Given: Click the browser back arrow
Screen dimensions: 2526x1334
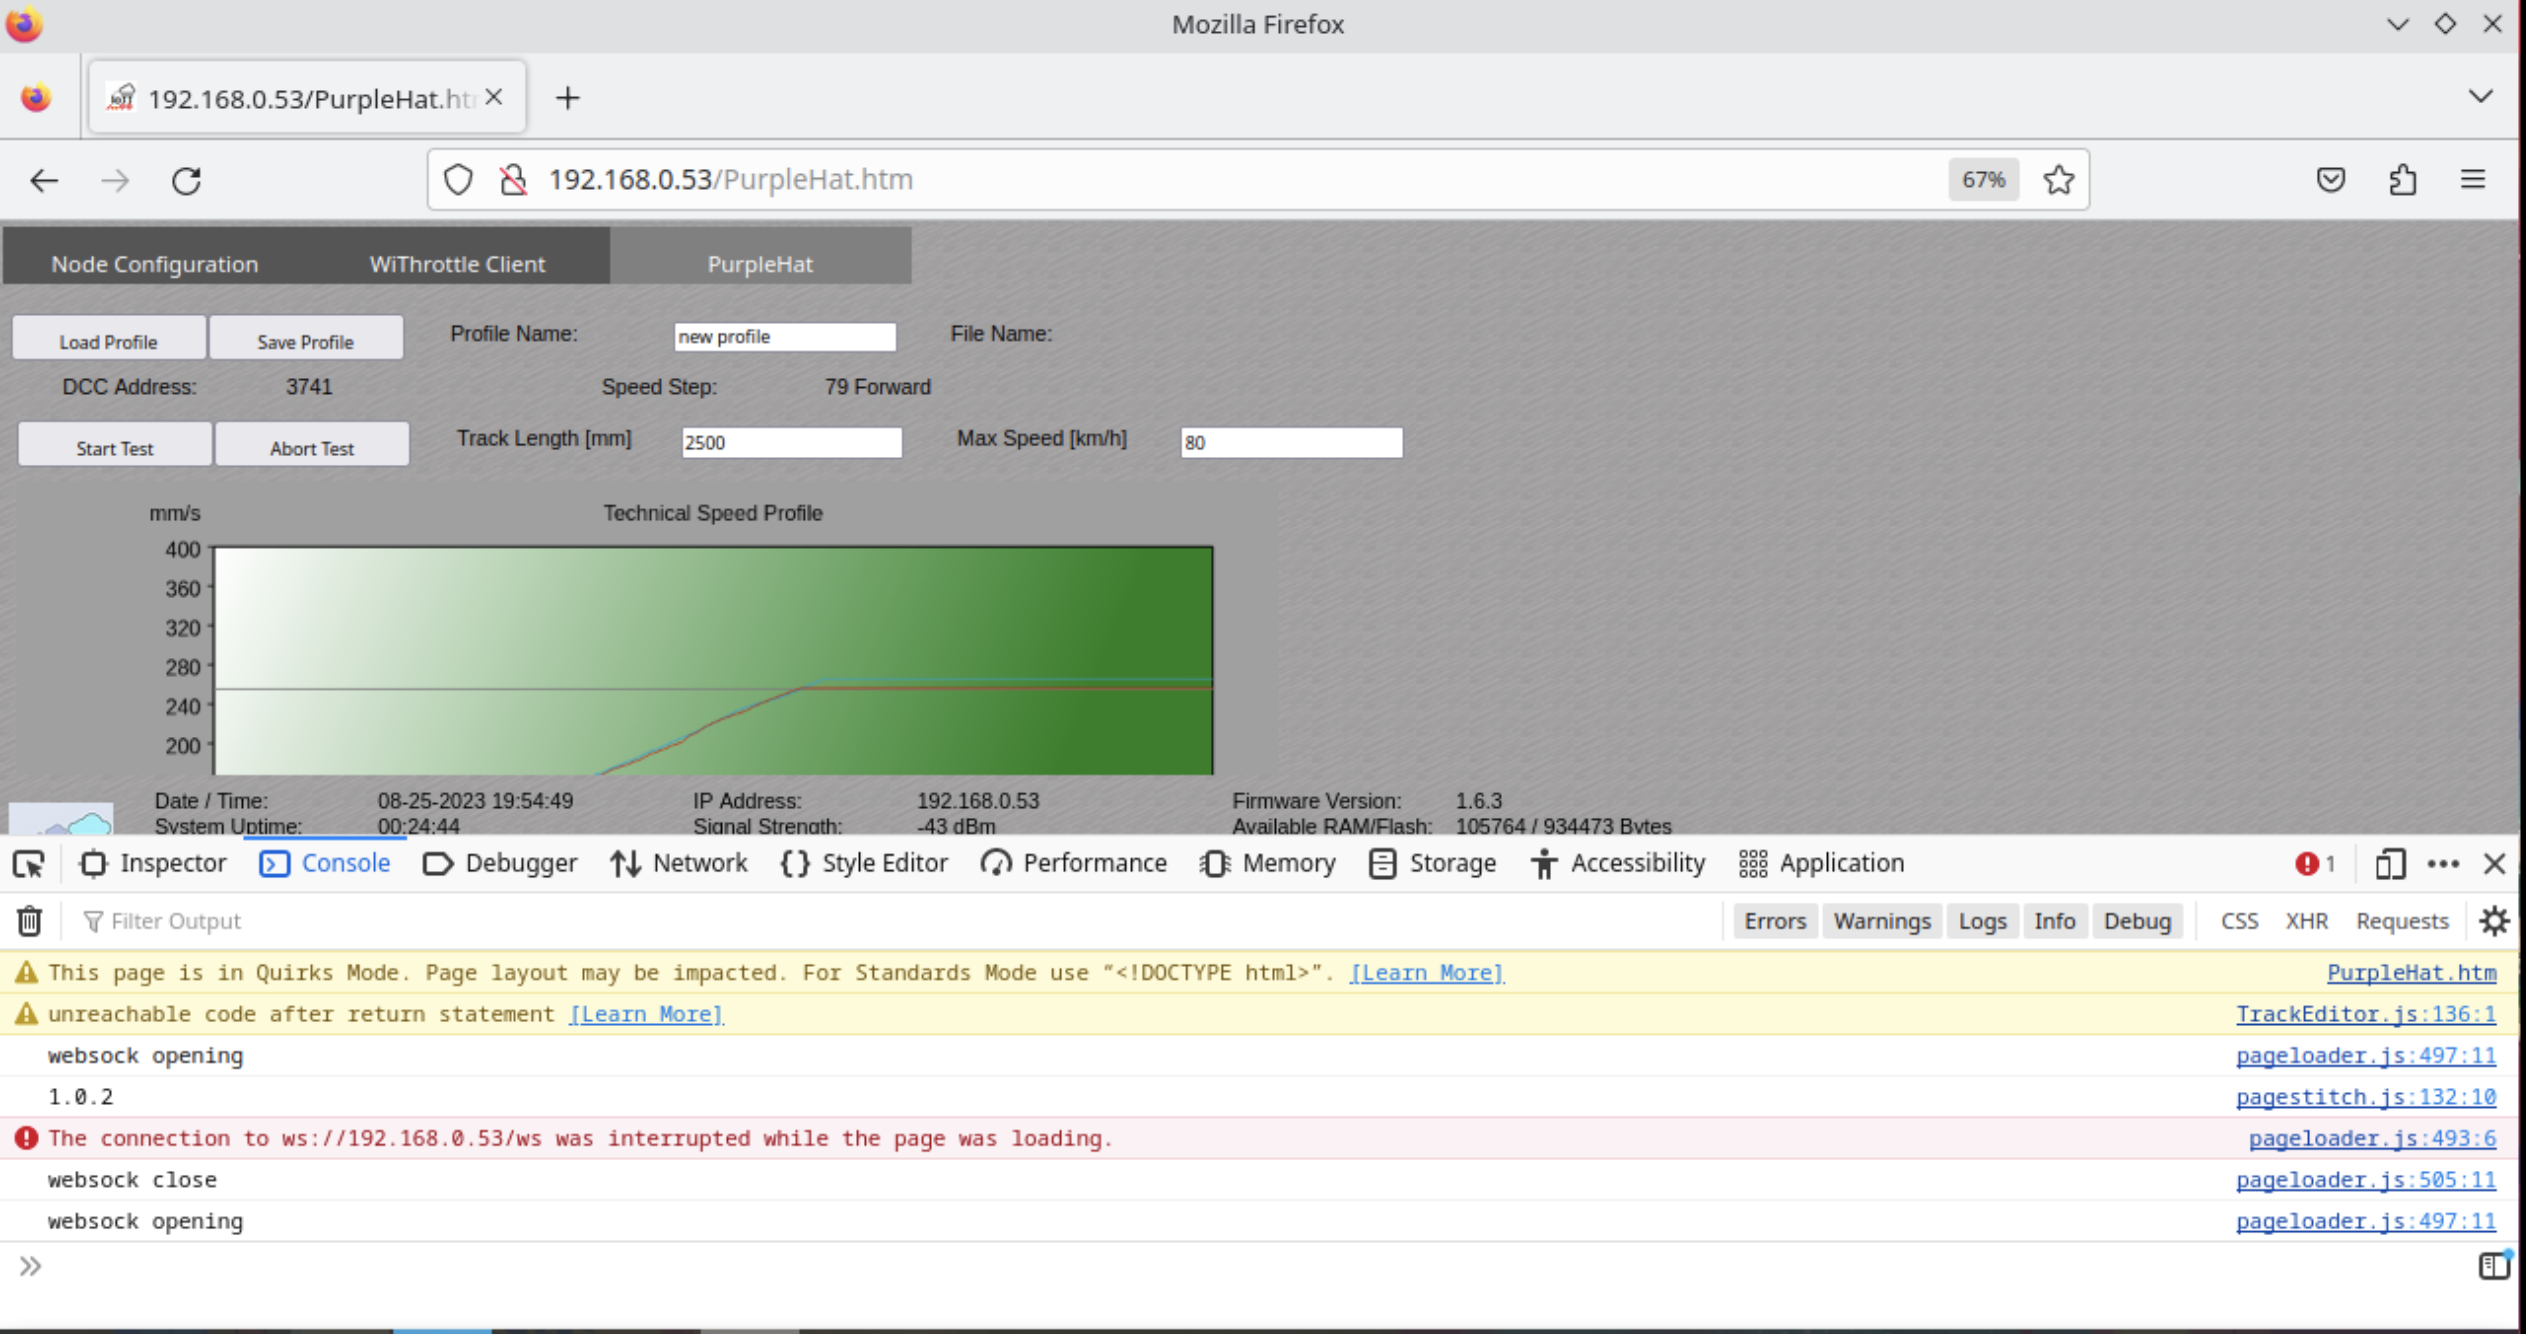Looking at the screenshot, I should pyautogui.click(x=44, y=180).
